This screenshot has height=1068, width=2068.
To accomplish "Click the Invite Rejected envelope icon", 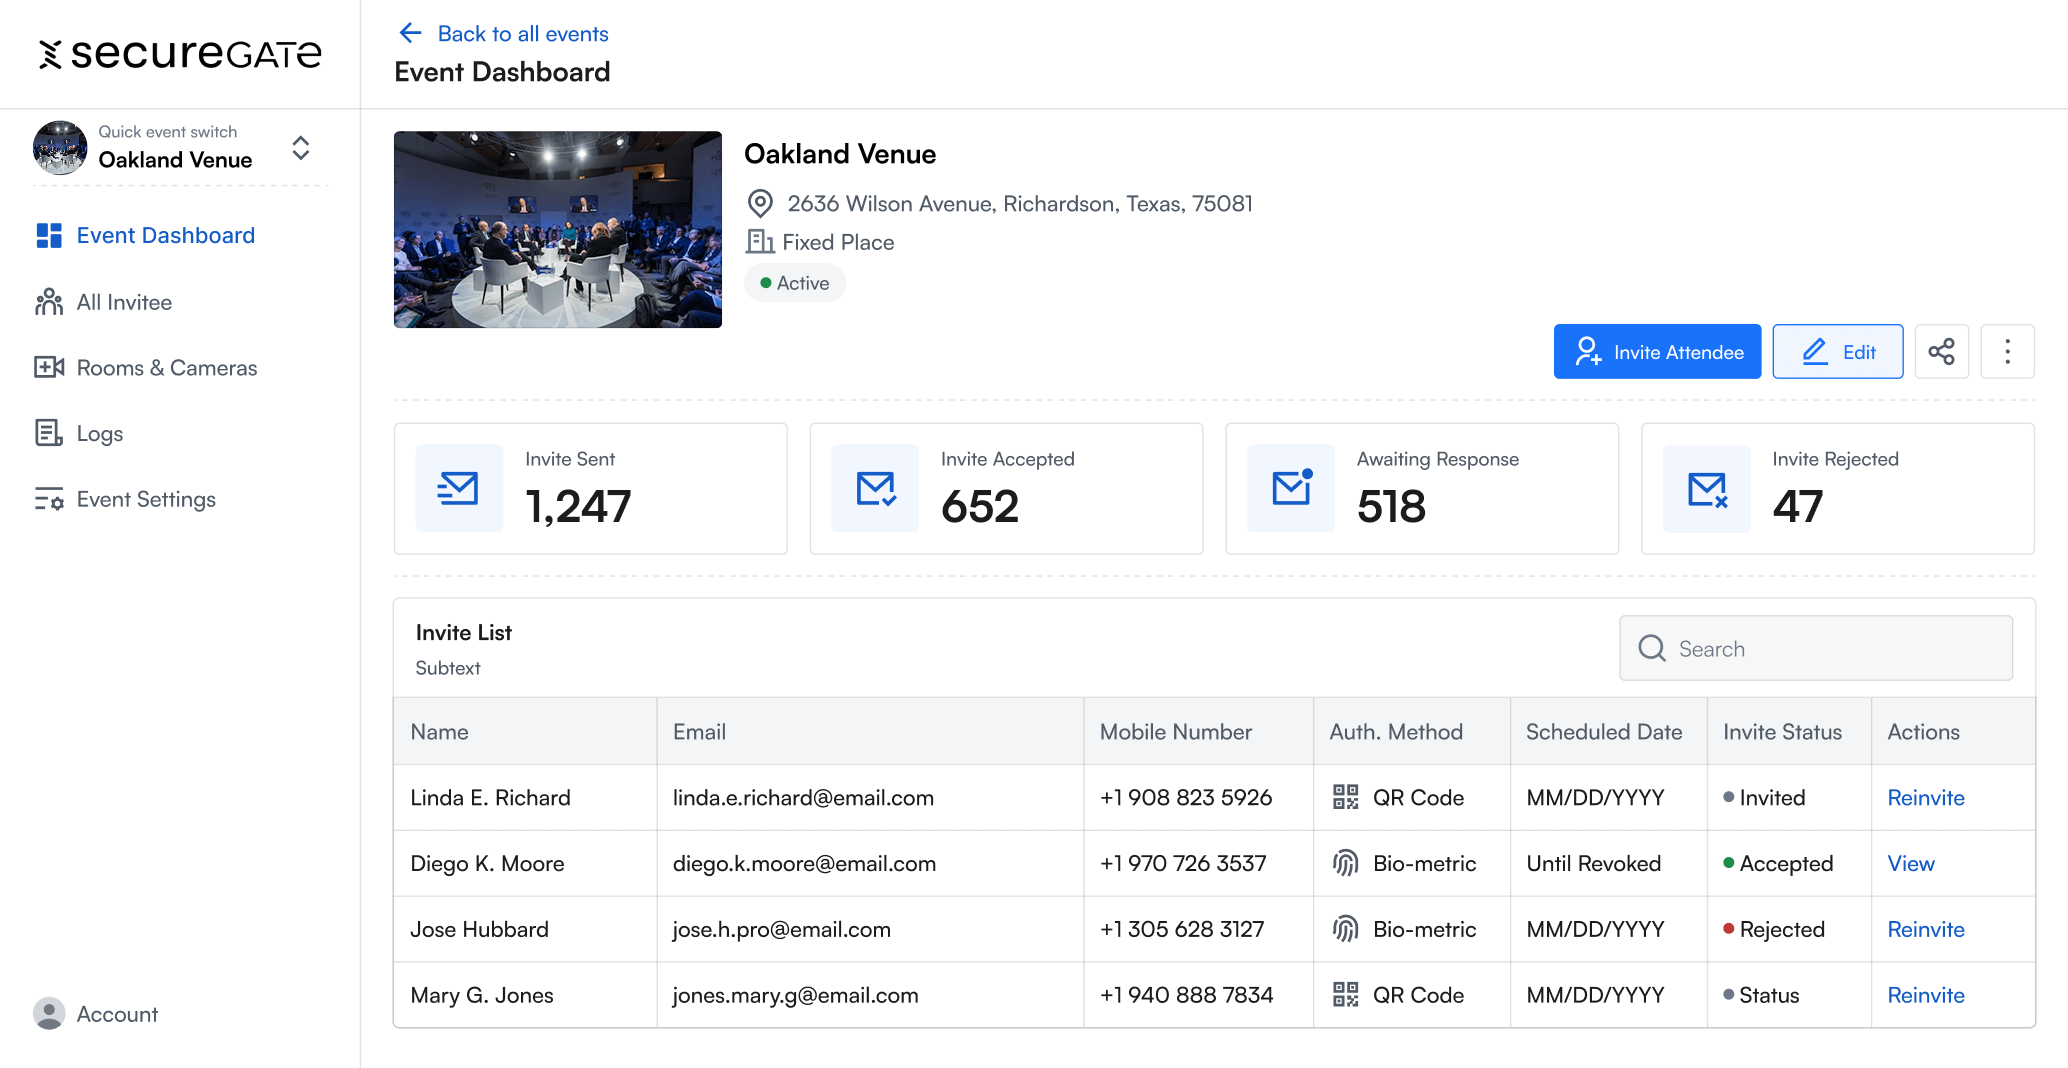I will click(x=1707, y=488).
